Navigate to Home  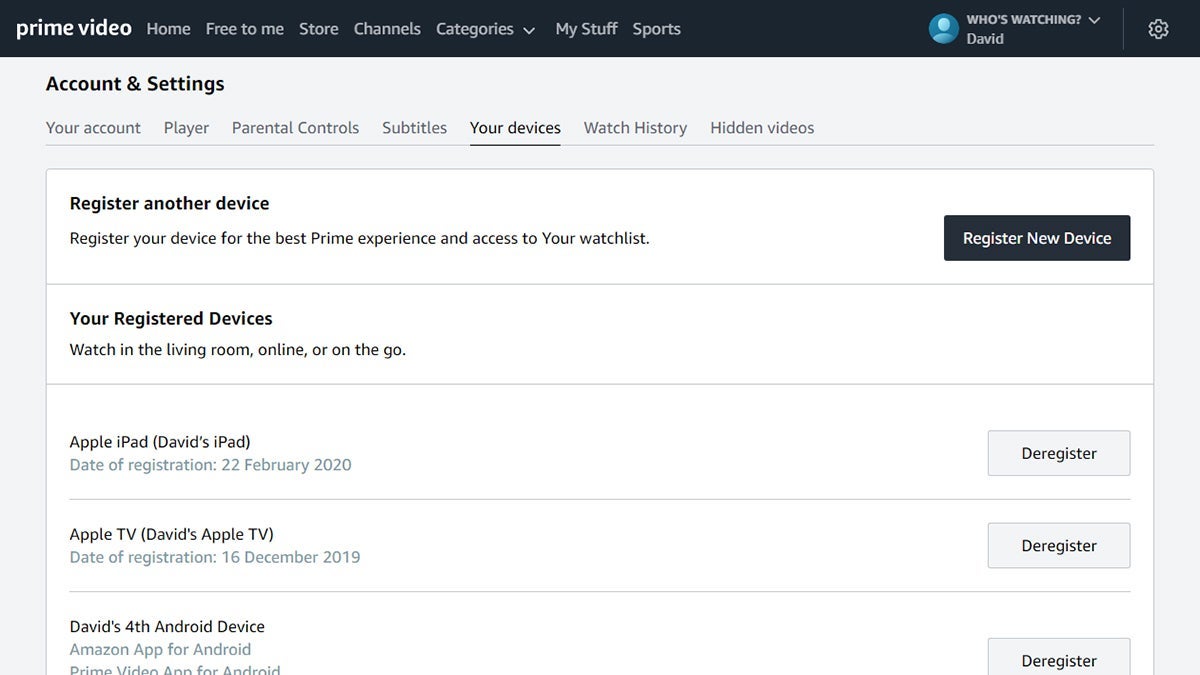point(167,29)
